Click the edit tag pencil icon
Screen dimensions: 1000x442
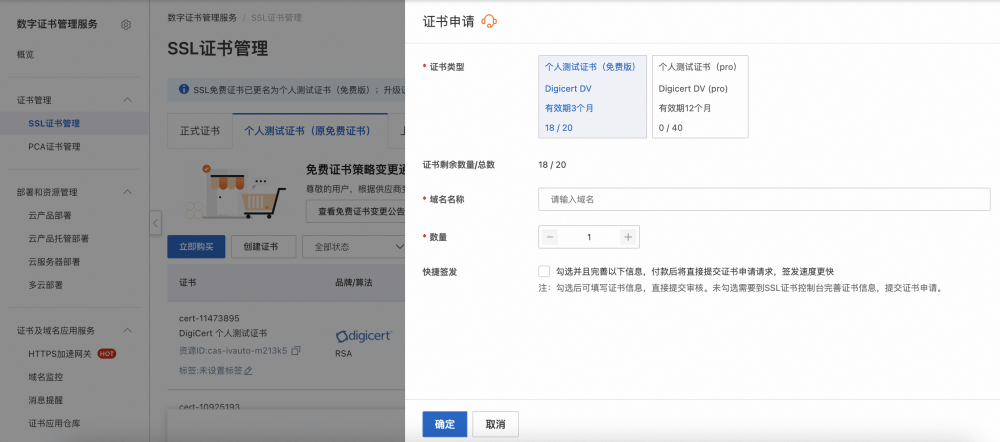point(249,370)
